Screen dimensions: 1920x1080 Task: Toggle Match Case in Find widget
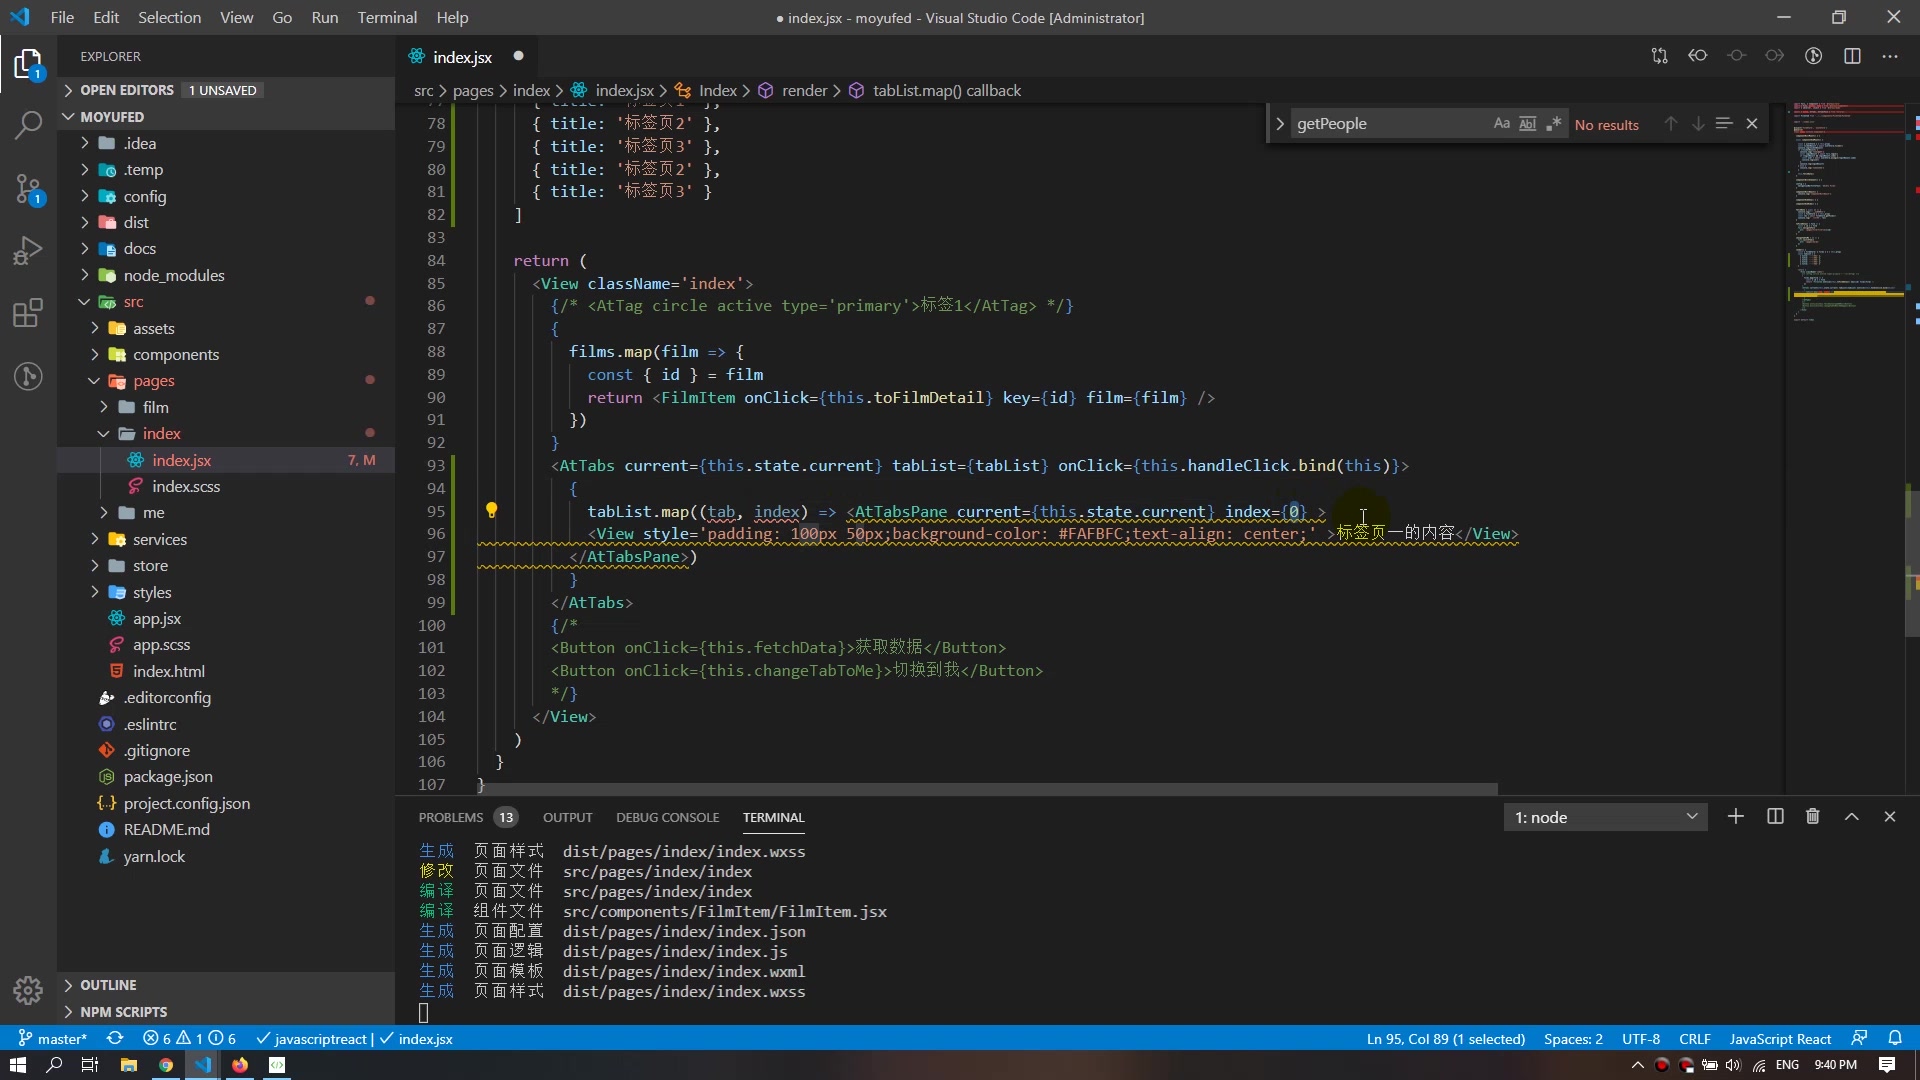pos(1501,124)
